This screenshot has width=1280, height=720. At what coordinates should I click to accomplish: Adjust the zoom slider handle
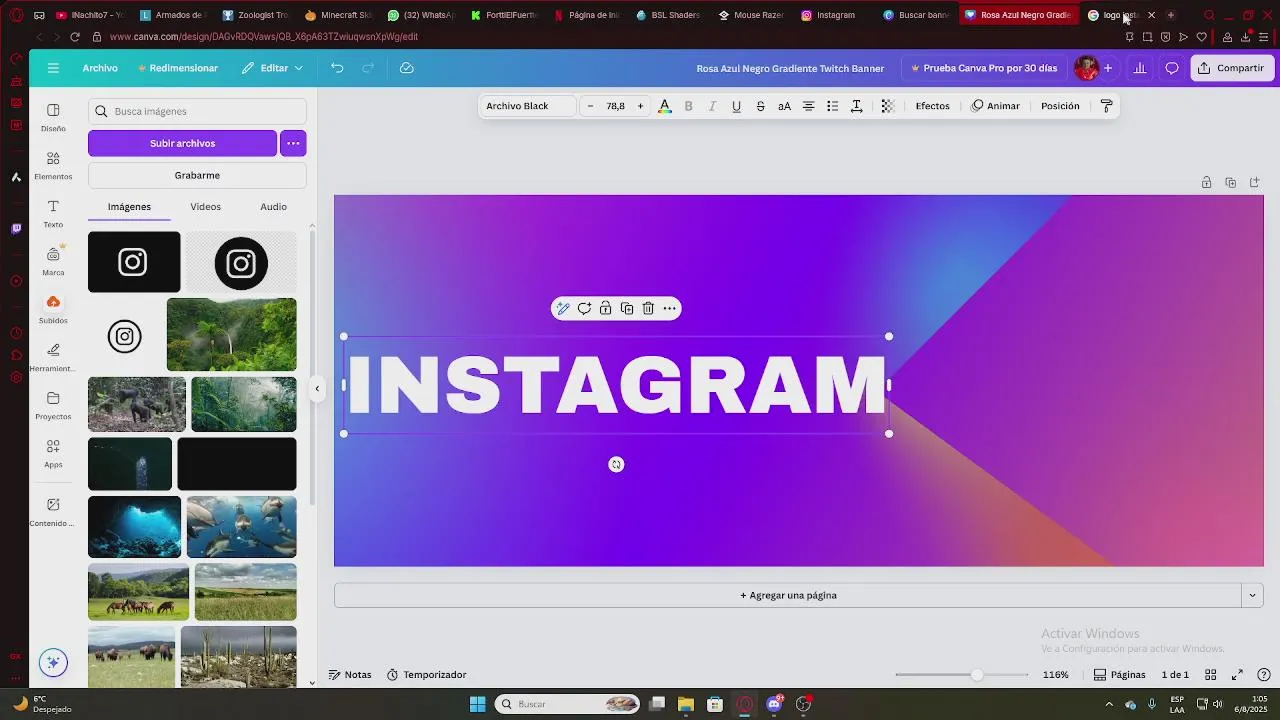click(977, 675)
